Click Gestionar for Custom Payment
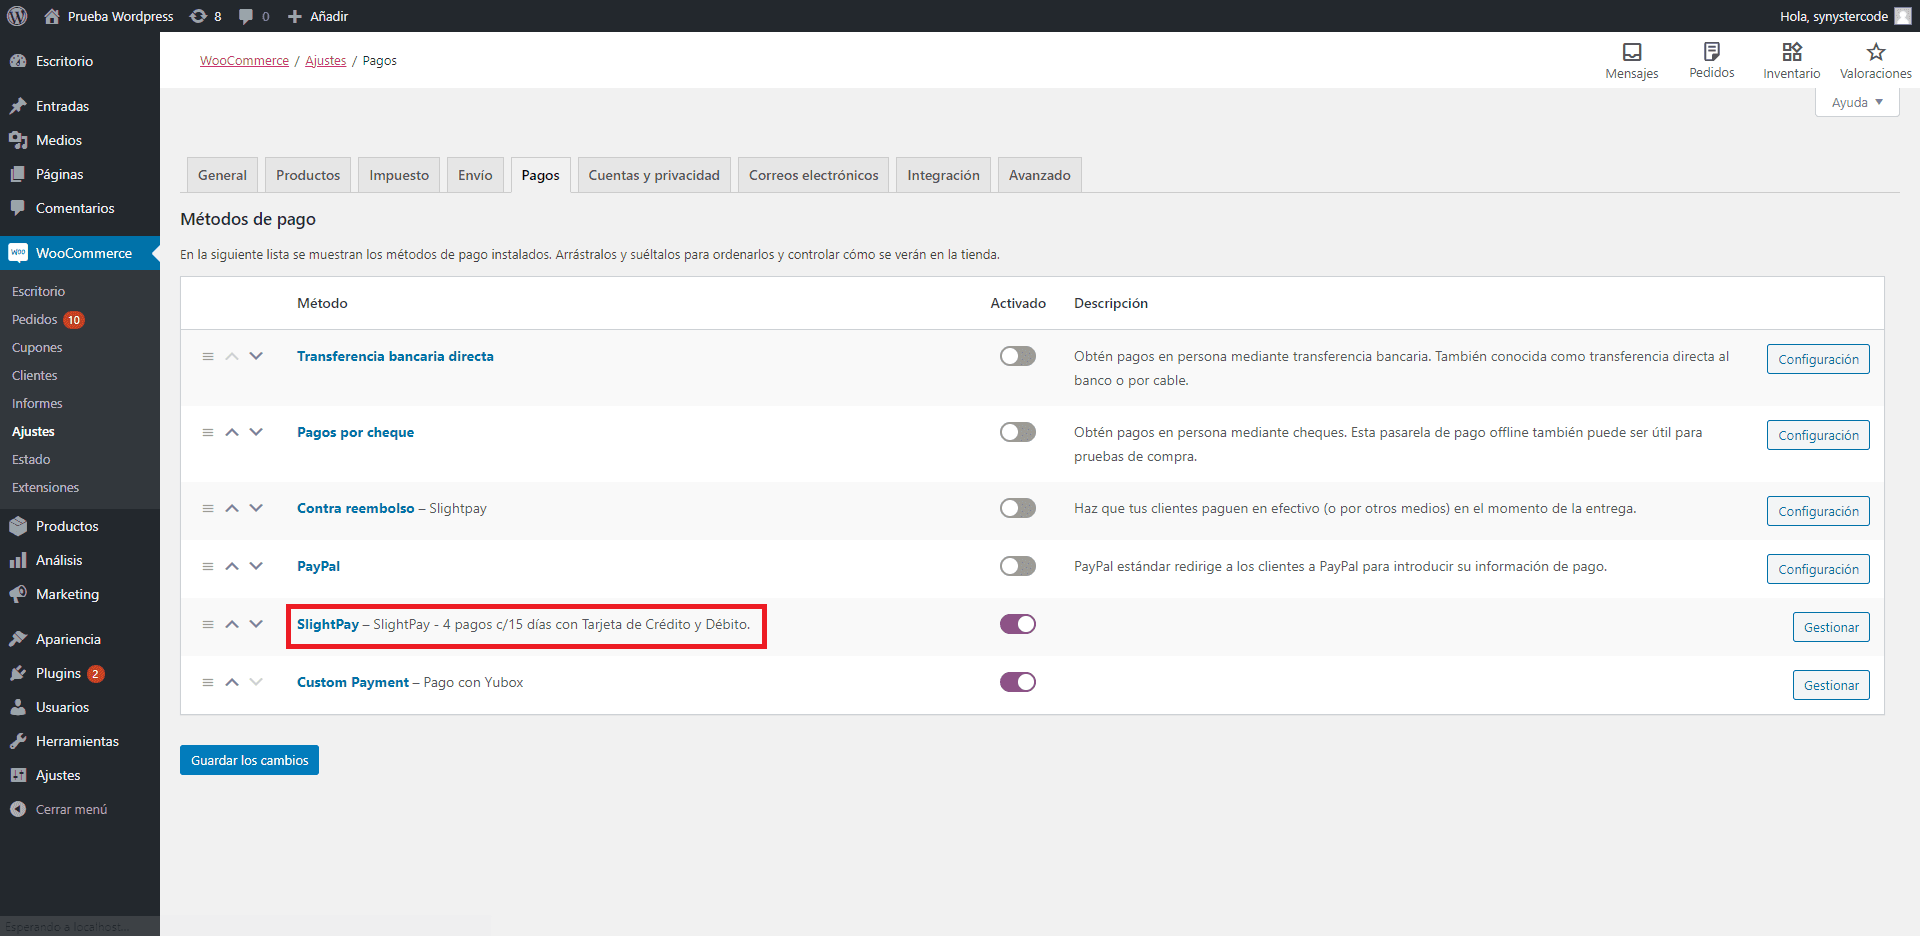This screenshot has width=1920, height=936. tap(1831, 685)
